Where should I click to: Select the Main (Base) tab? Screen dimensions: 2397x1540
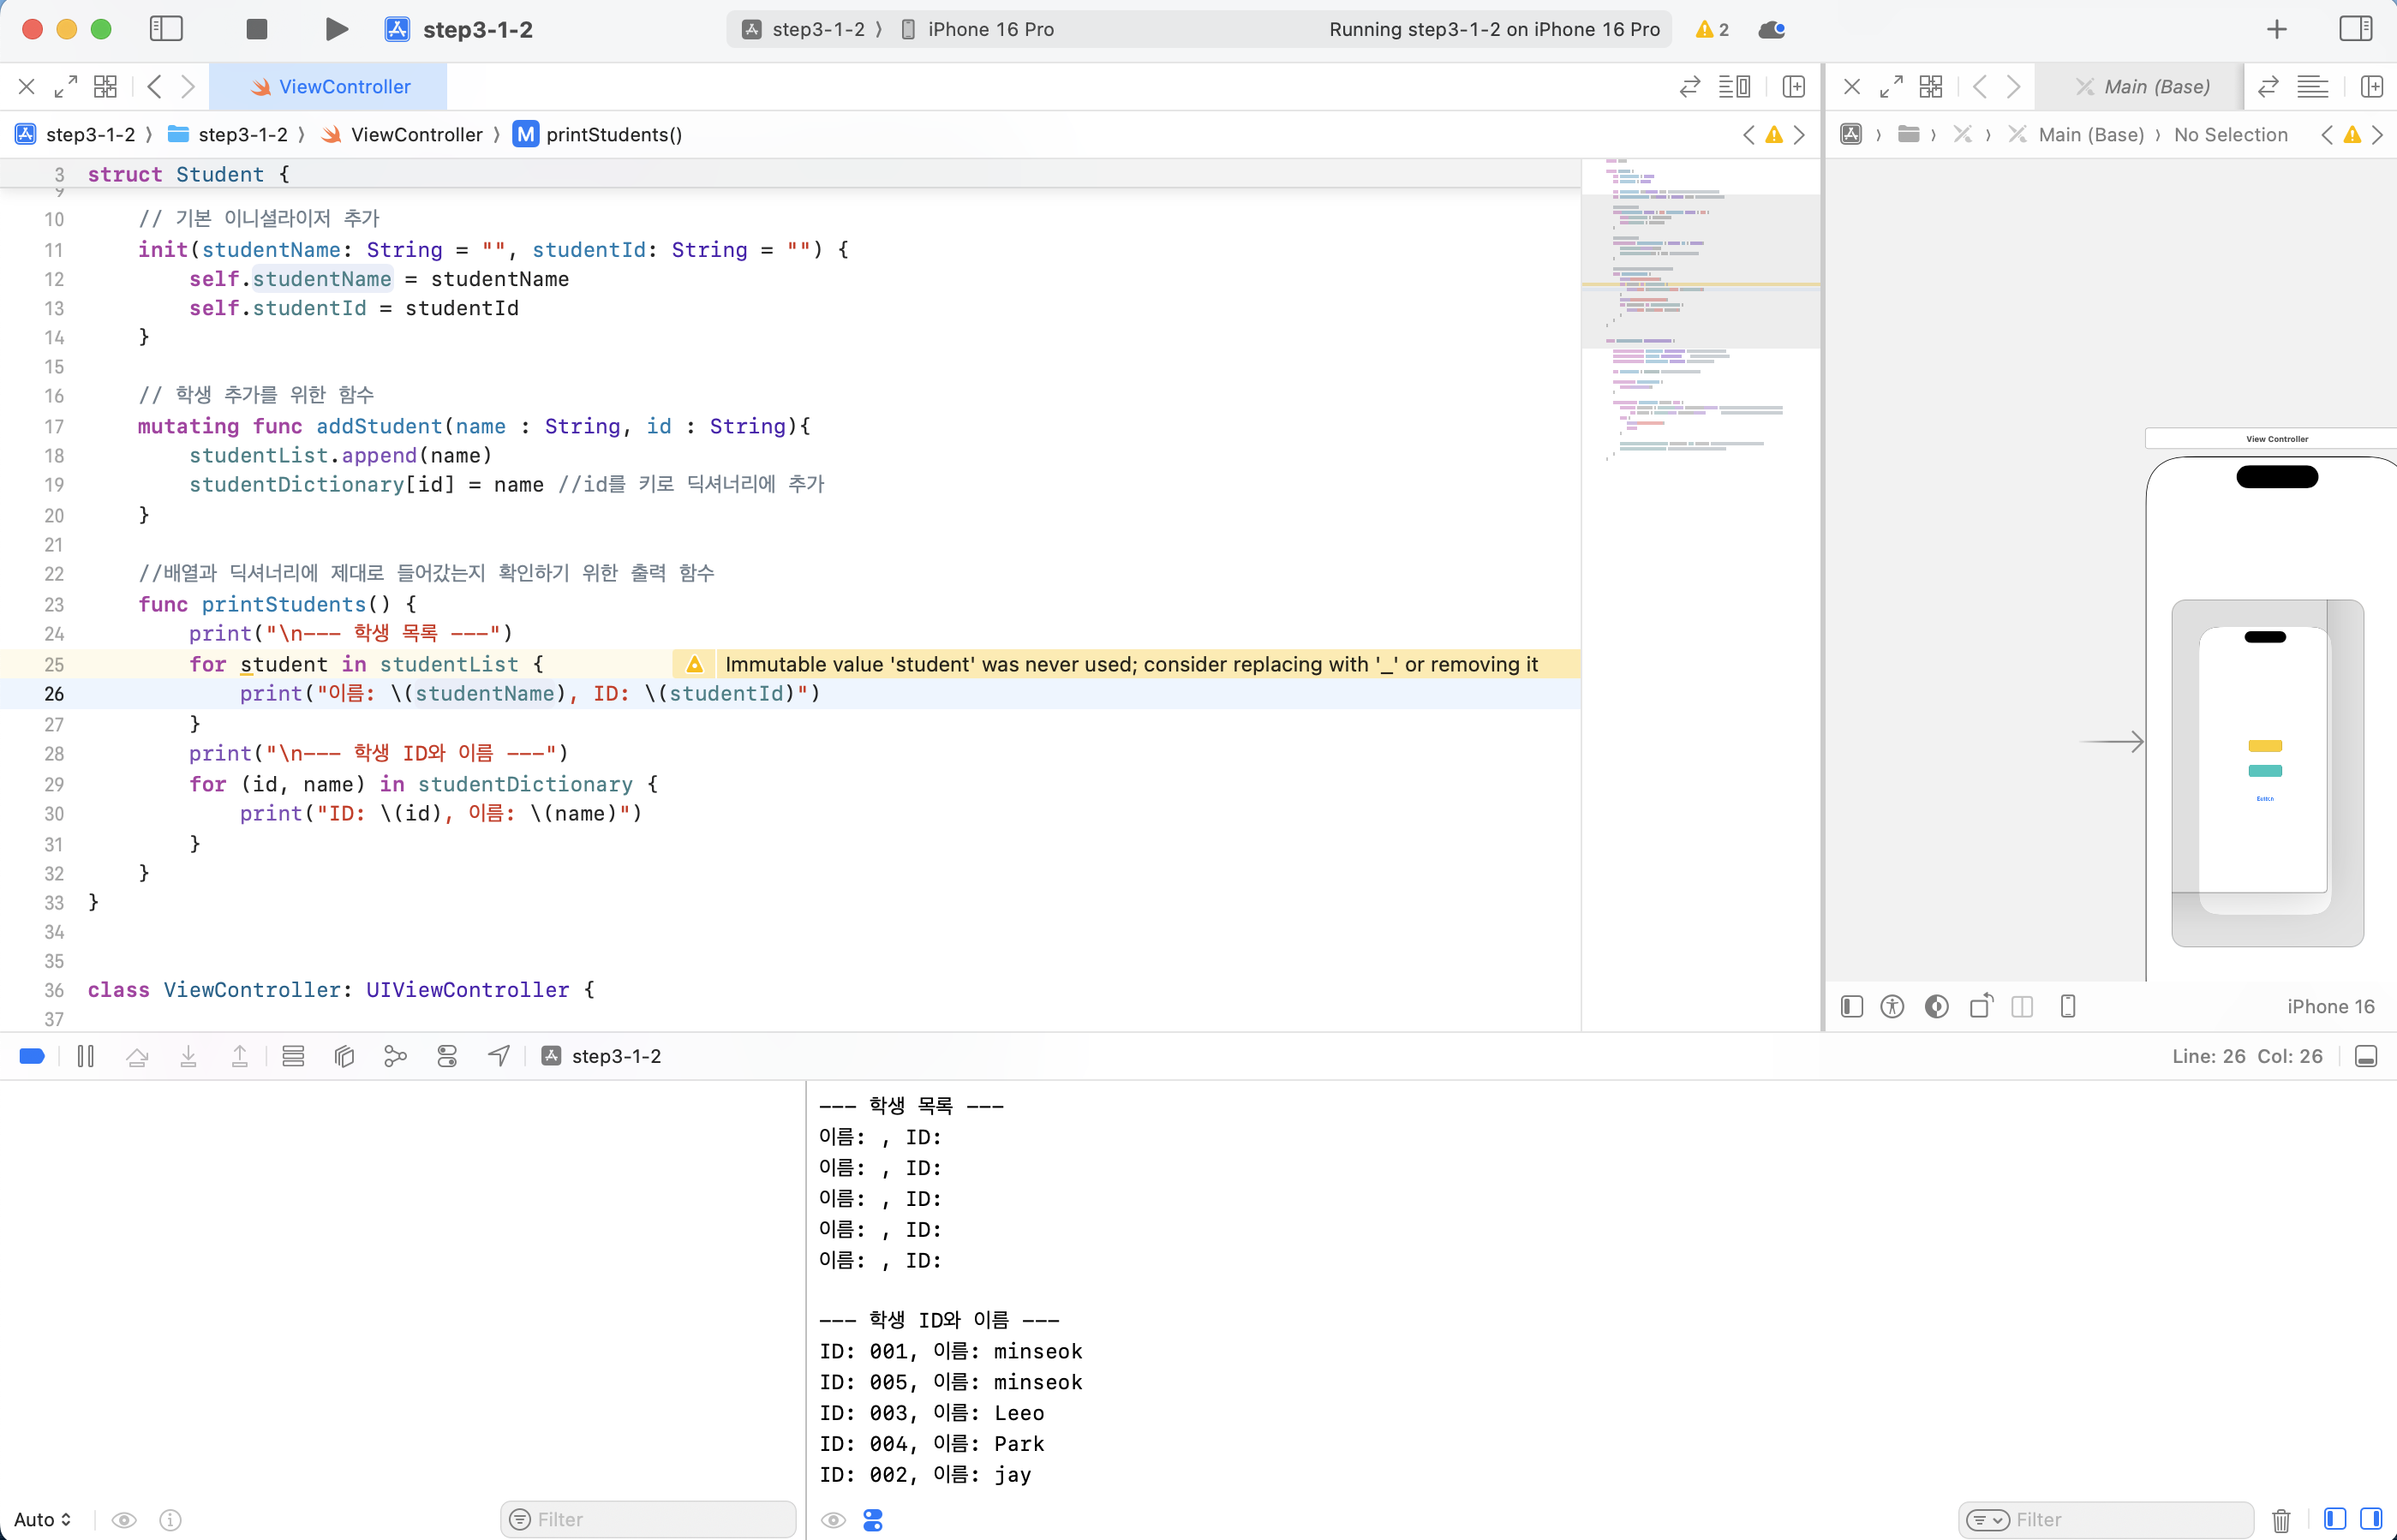(x=2141, y=87)
